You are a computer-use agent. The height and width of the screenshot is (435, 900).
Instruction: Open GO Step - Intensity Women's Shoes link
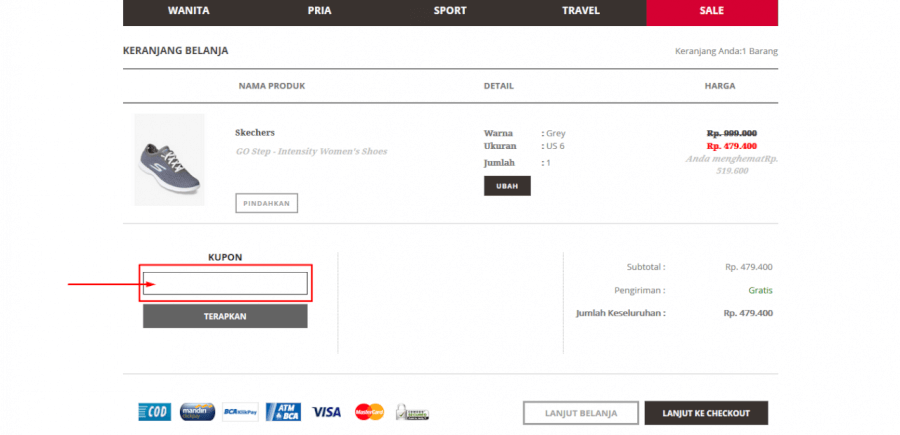[312, 152]
